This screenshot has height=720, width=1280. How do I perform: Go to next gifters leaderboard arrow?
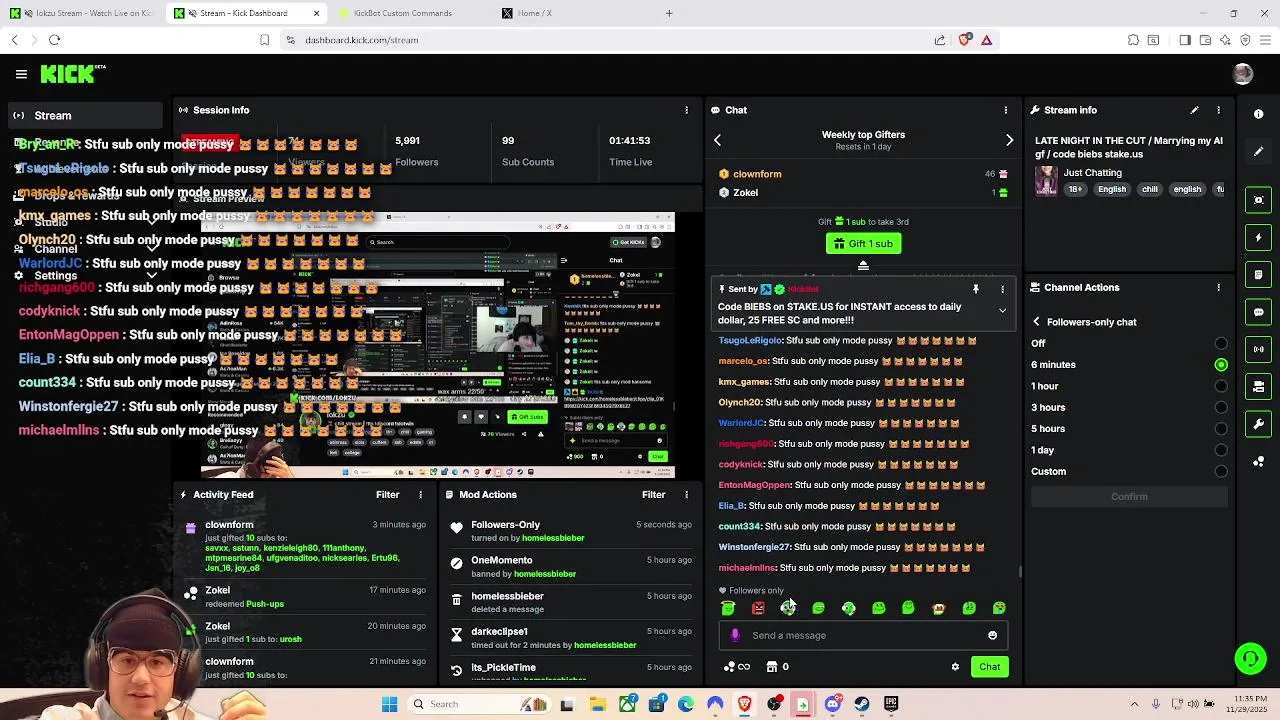[1009, 141]
